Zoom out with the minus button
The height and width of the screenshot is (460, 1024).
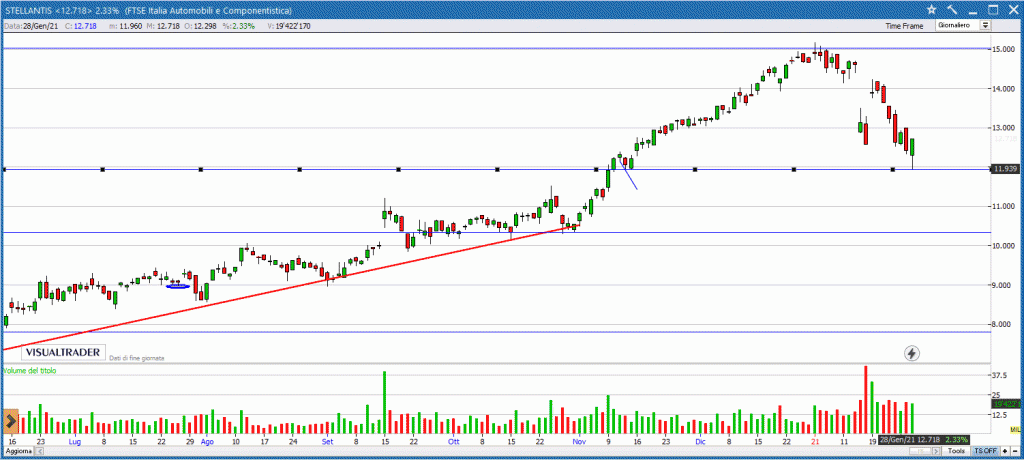tap(1014, 451)
